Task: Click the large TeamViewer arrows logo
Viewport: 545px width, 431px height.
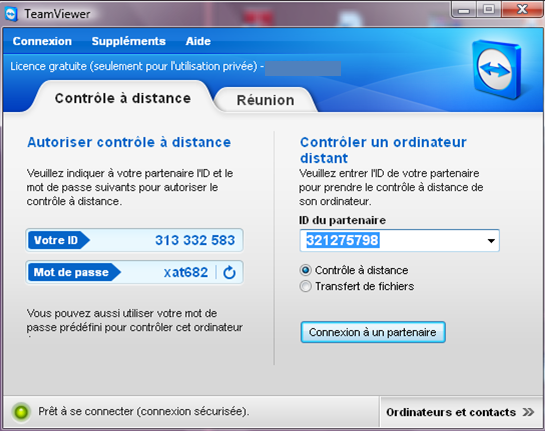Action: pos(497,69)
